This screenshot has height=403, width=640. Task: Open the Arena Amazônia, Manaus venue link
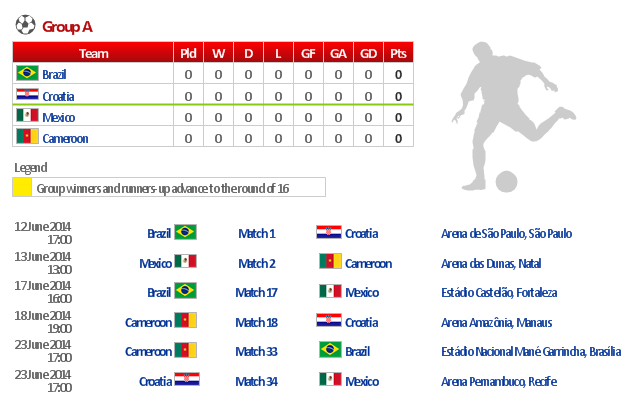pyautogui.click(x=497, y=322)
